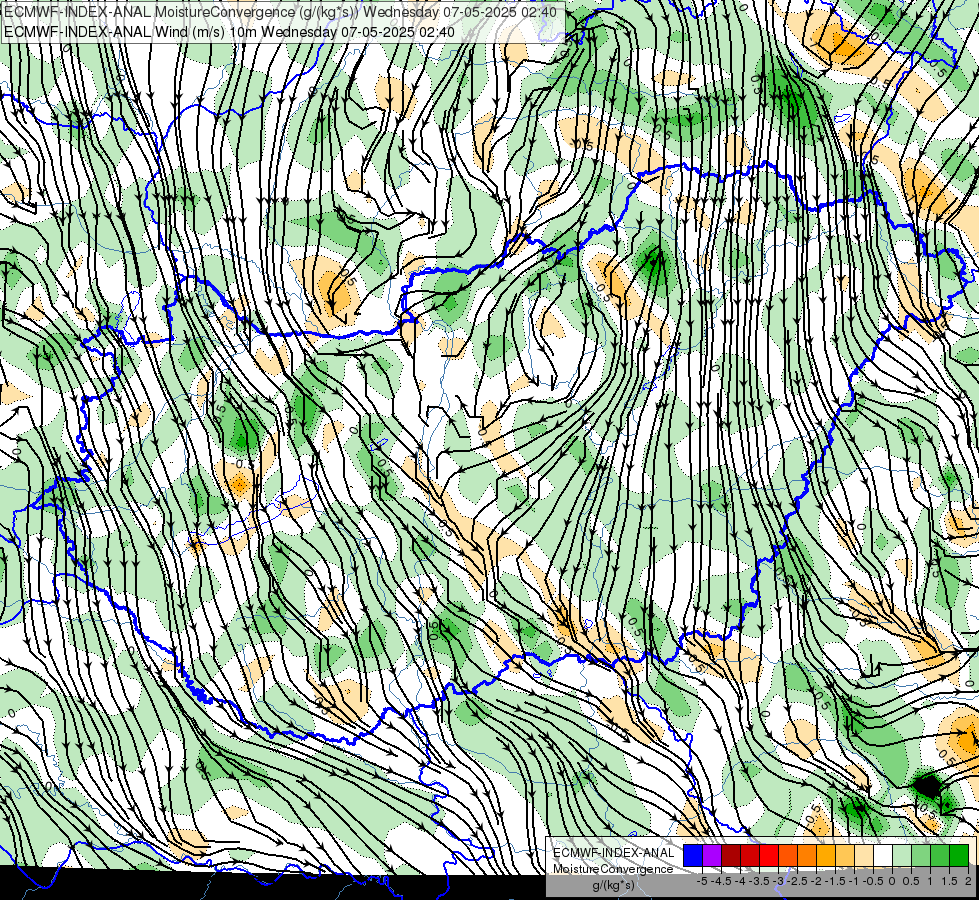Click the legend label MoistureConvergence
The width and height of the screenshot is (979, 900).
tap(613, 869)
